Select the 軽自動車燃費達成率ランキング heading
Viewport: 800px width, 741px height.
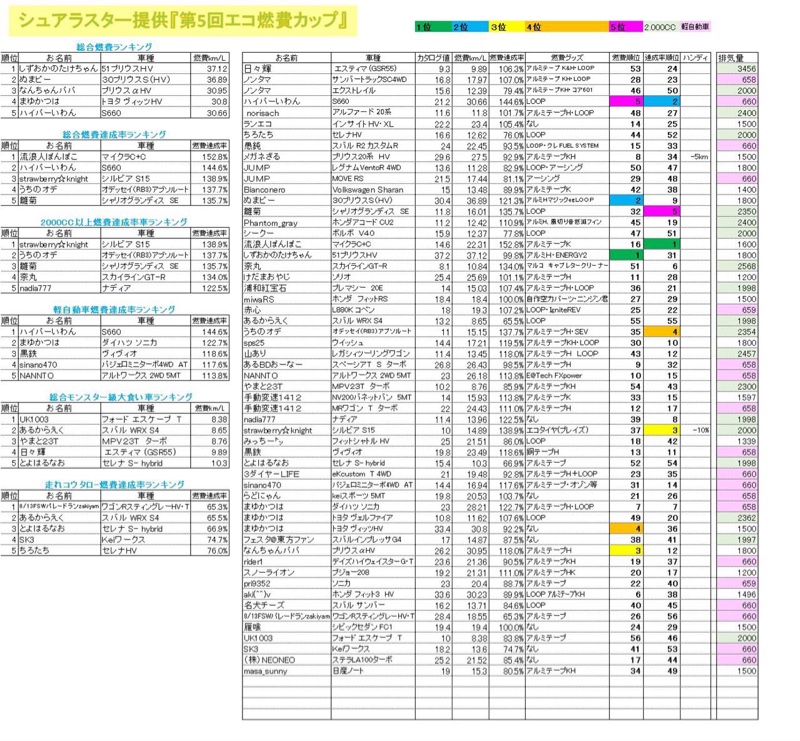point(114,309)
